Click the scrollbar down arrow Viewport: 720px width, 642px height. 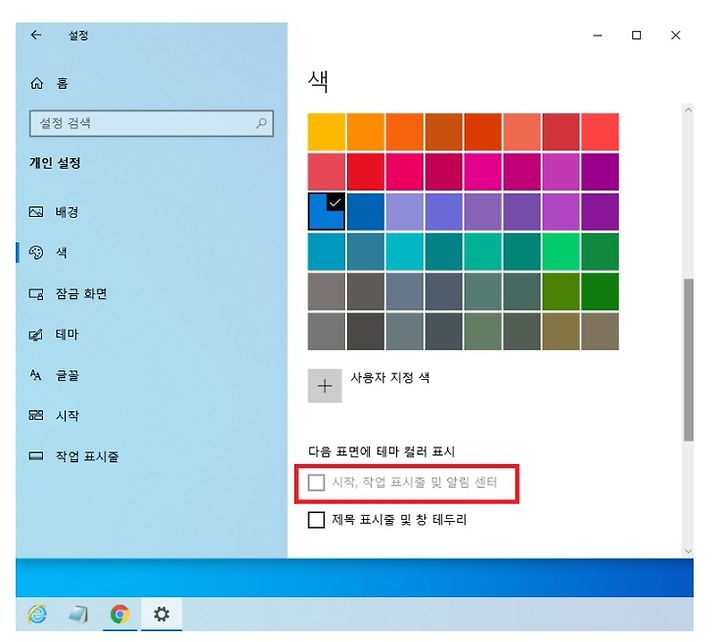point(688,551)
